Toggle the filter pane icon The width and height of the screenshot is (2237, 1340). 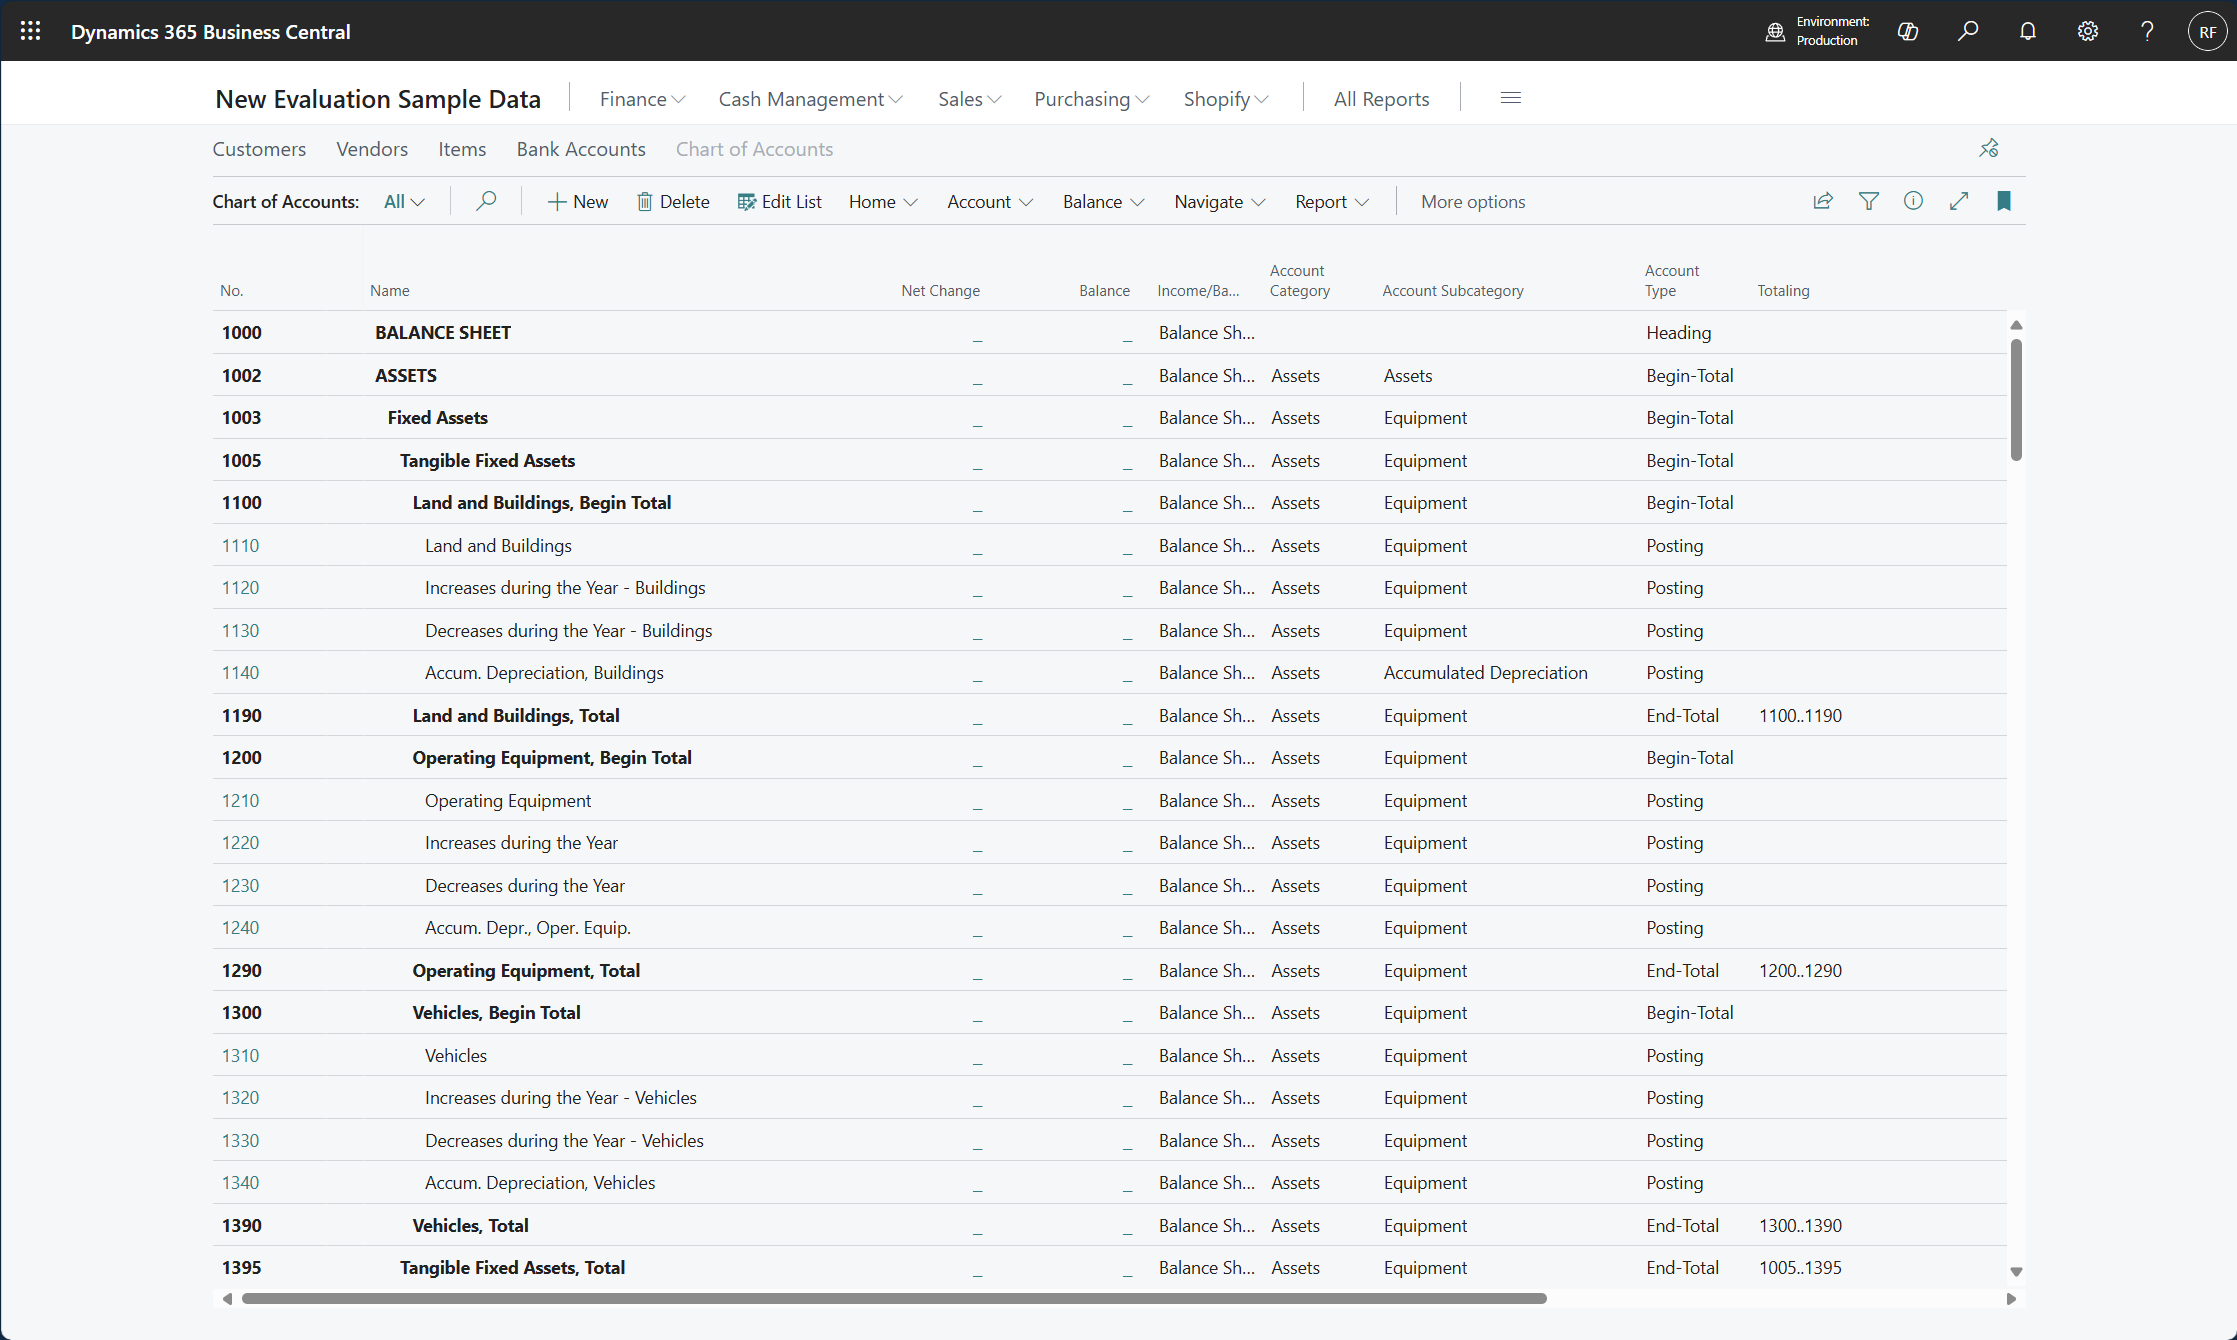(x=1868, y=201)
